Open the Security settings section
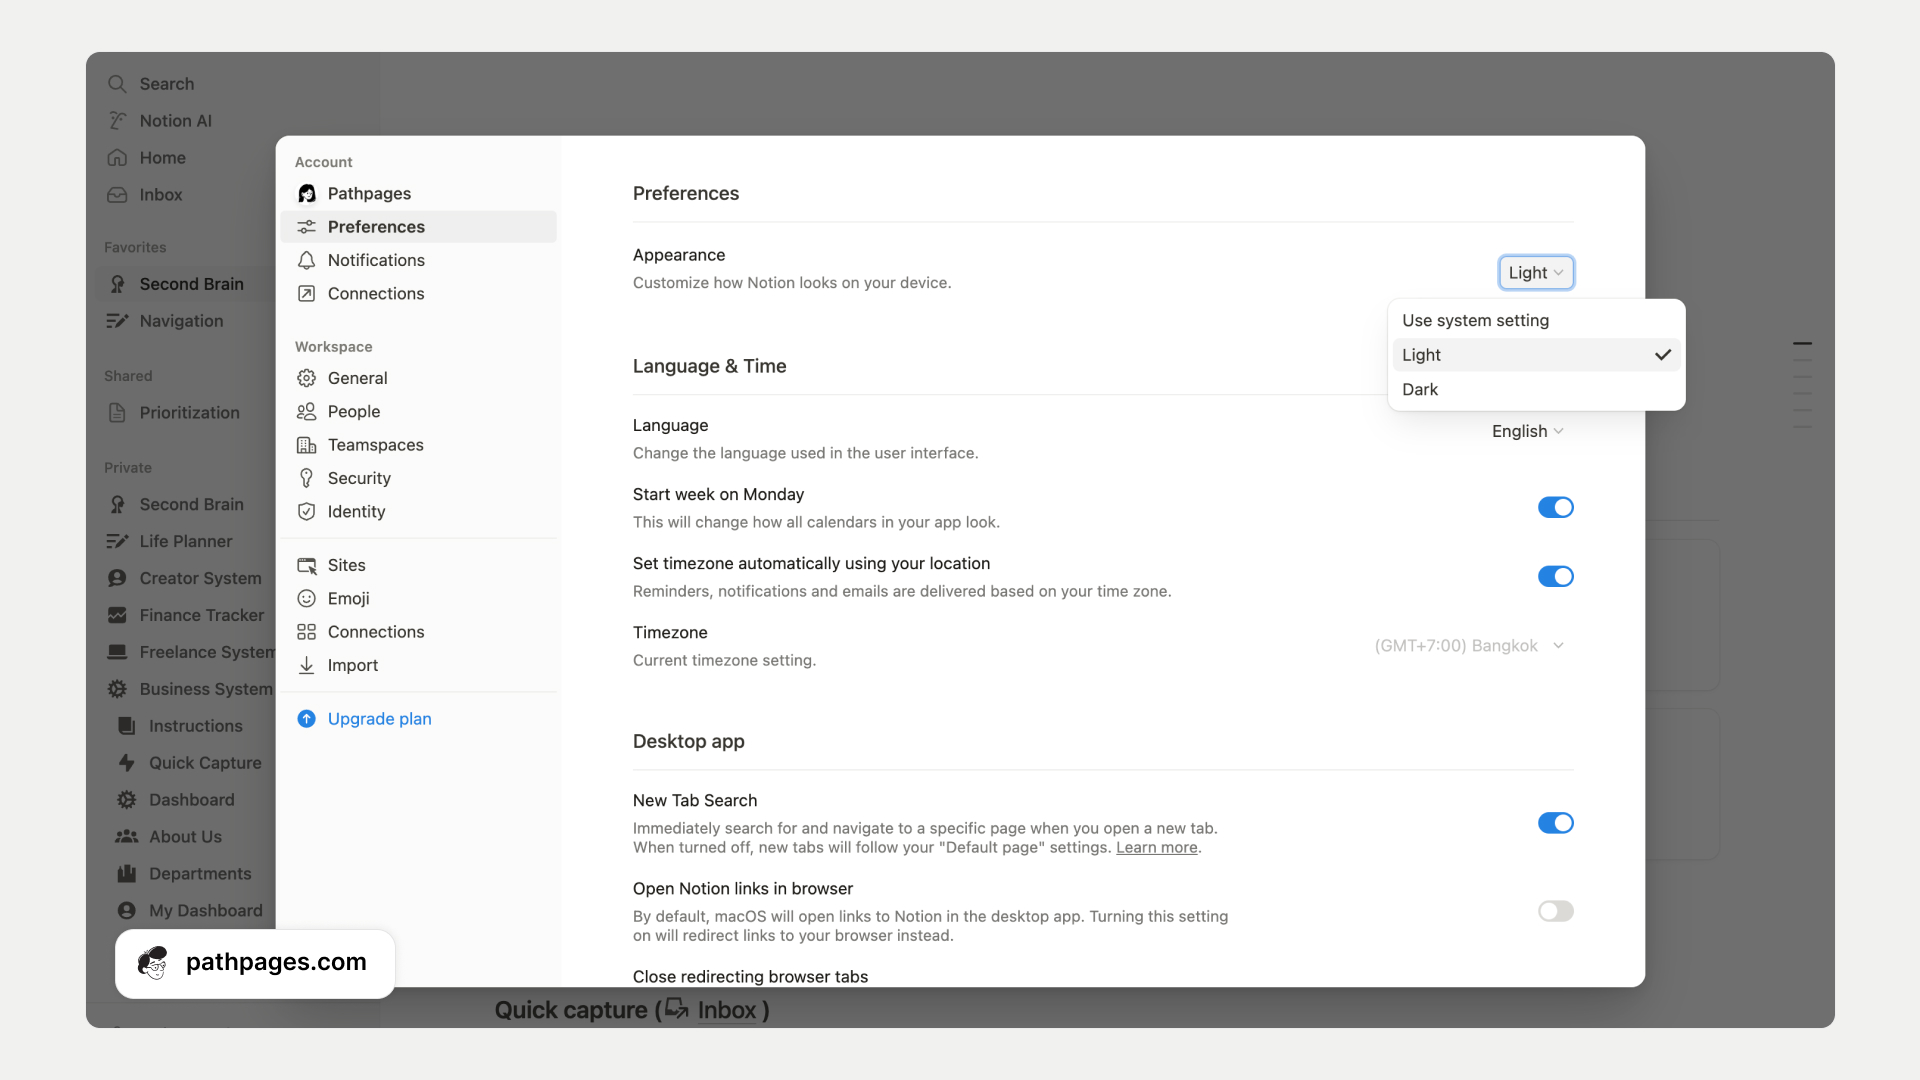The width and height of the screenshot is (1920, 1080). pyautogui.click(x=418, y=478)
